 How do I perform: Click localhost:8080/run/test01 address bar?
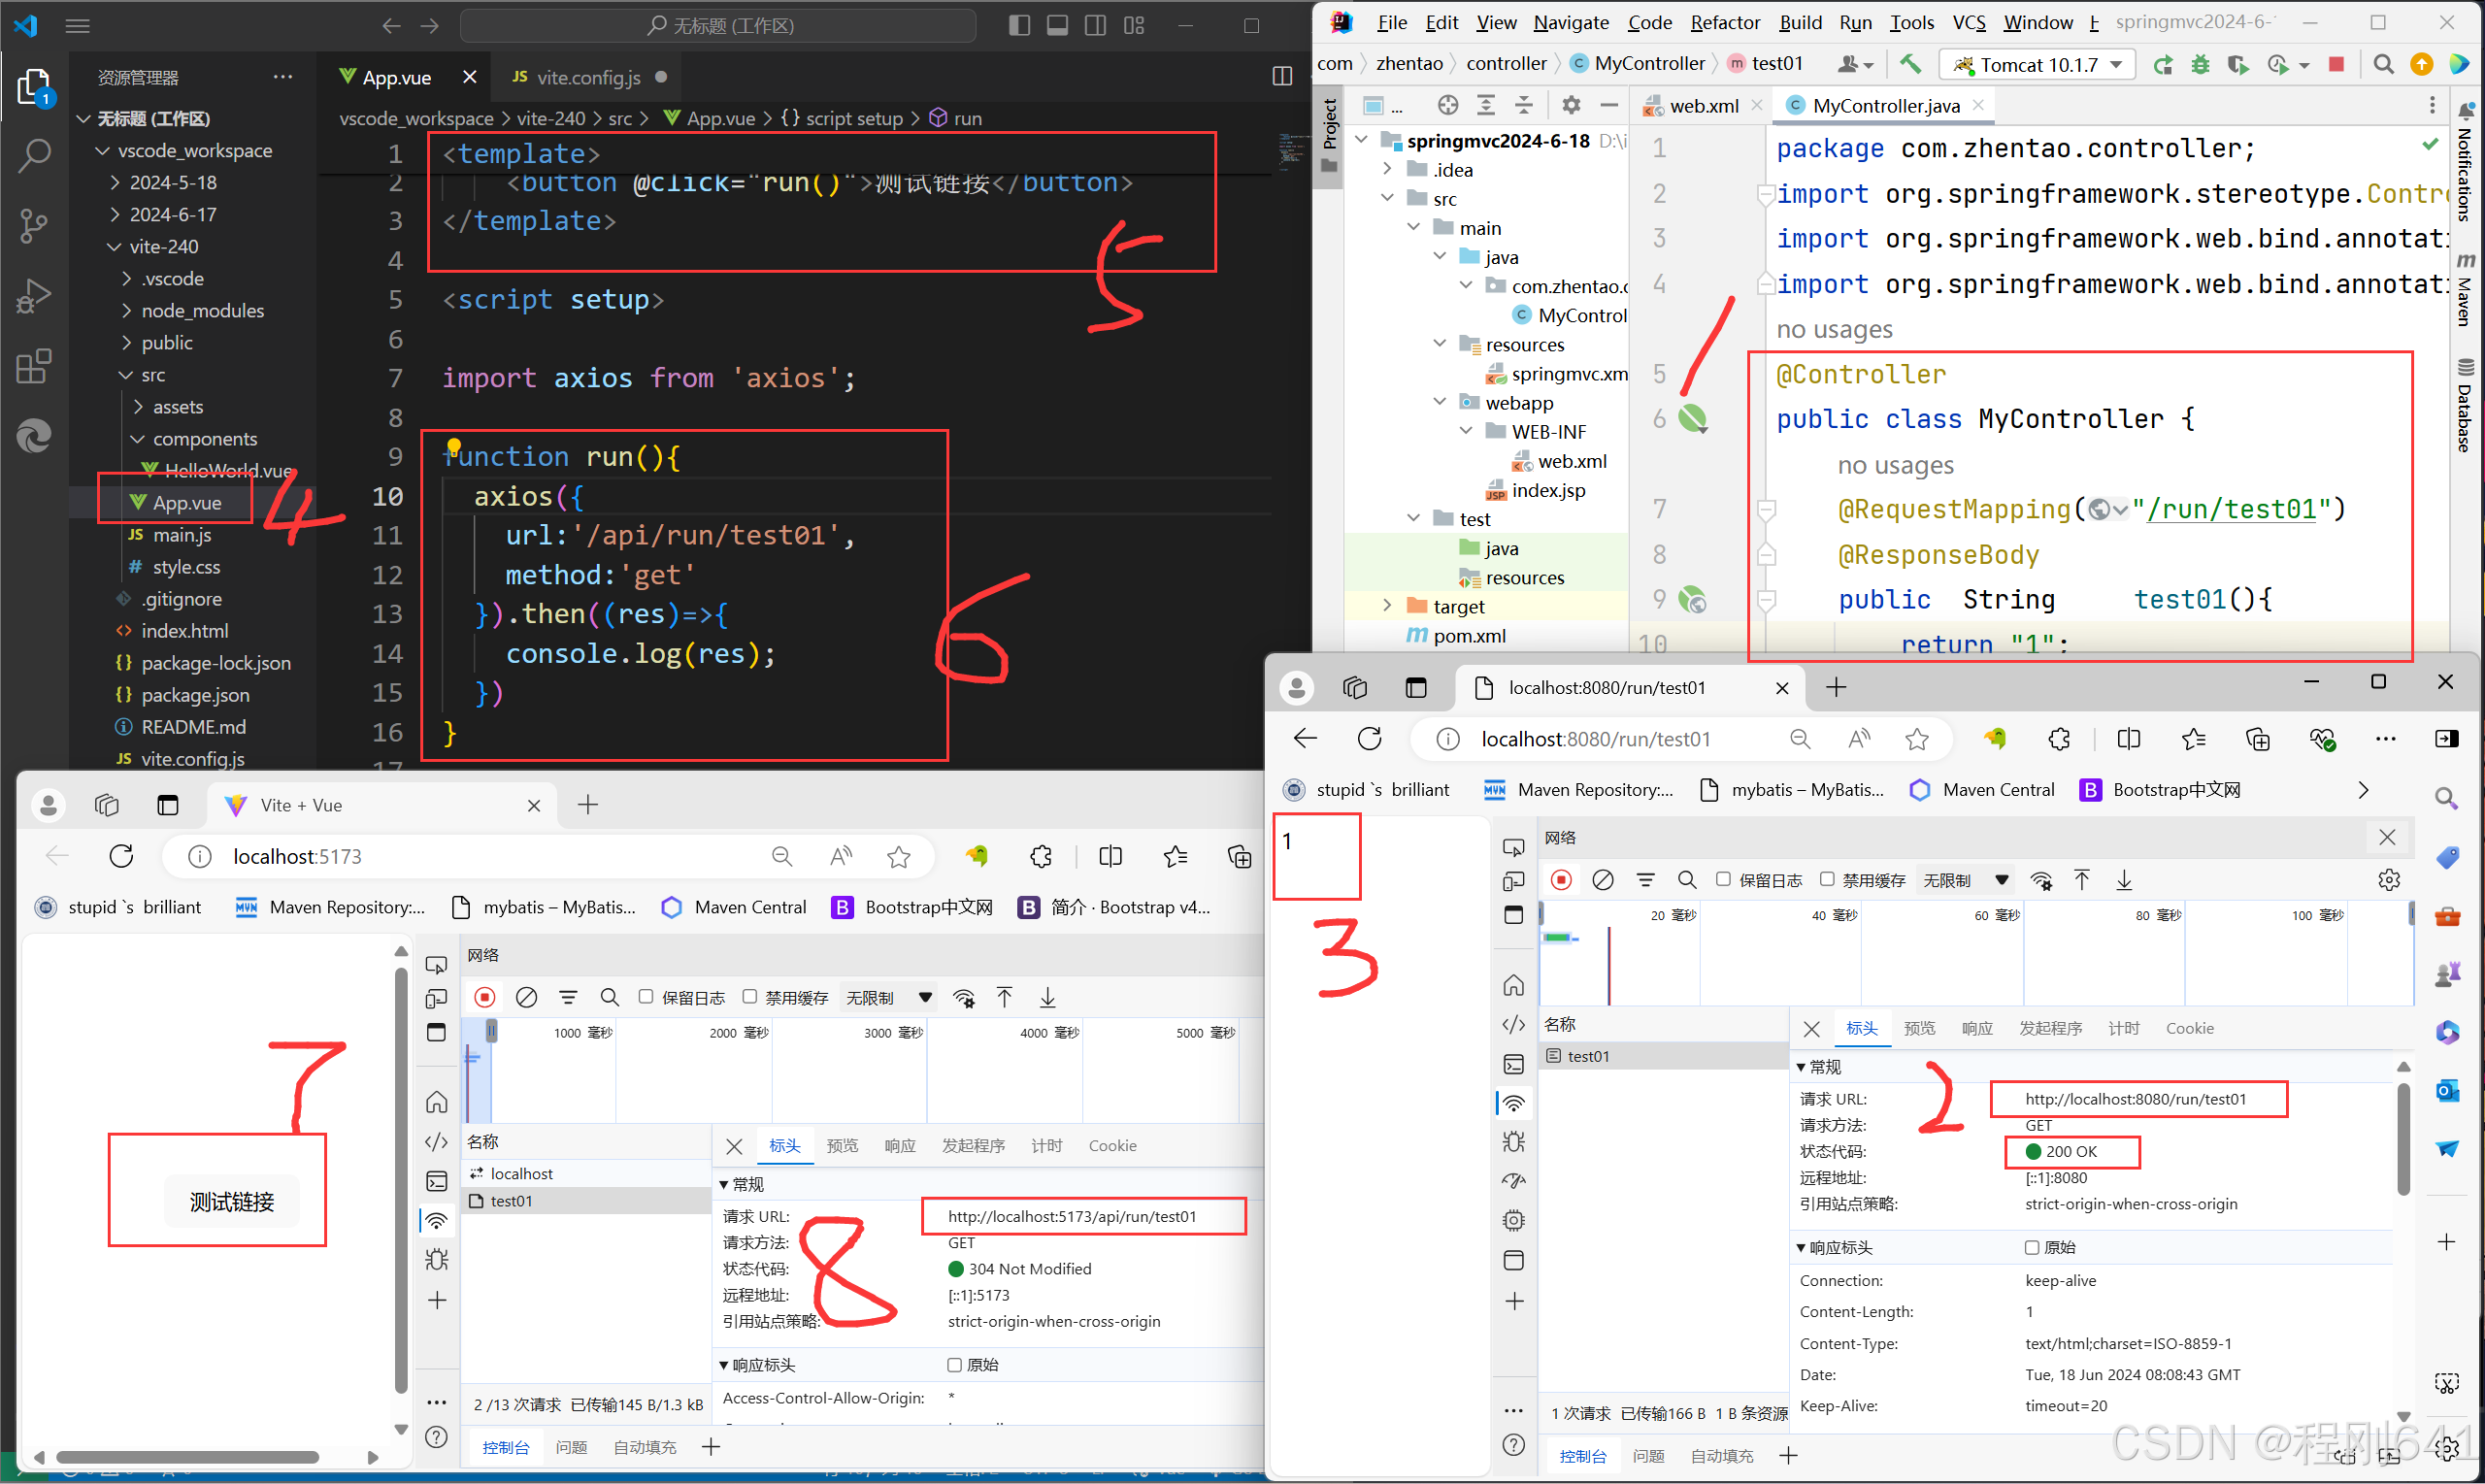click(1595, 739)
